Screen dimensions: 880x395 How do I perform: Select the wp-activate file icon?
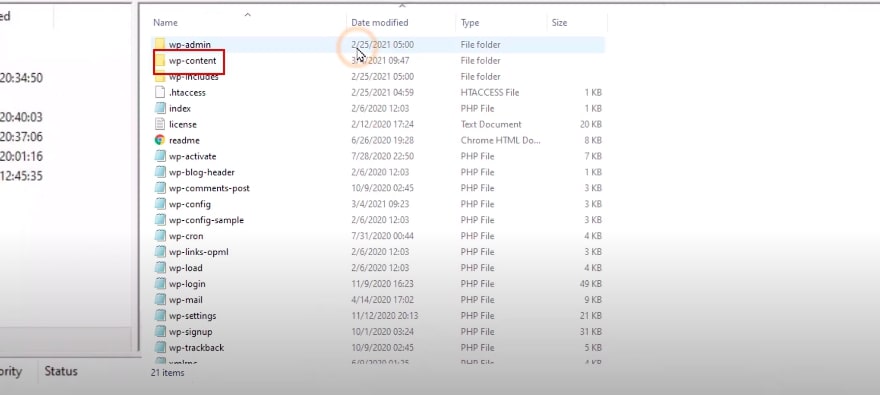[x=160, y=157]
